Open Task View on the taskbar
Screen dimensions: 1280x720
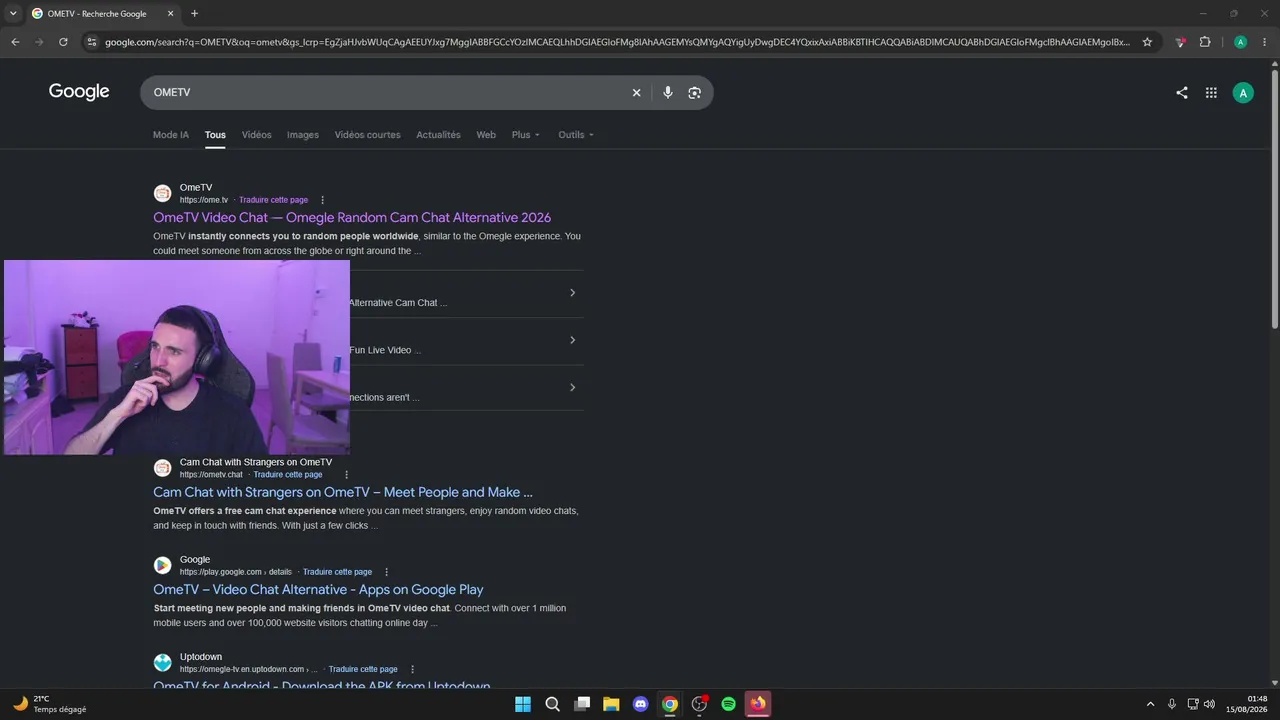click(582, 704)
